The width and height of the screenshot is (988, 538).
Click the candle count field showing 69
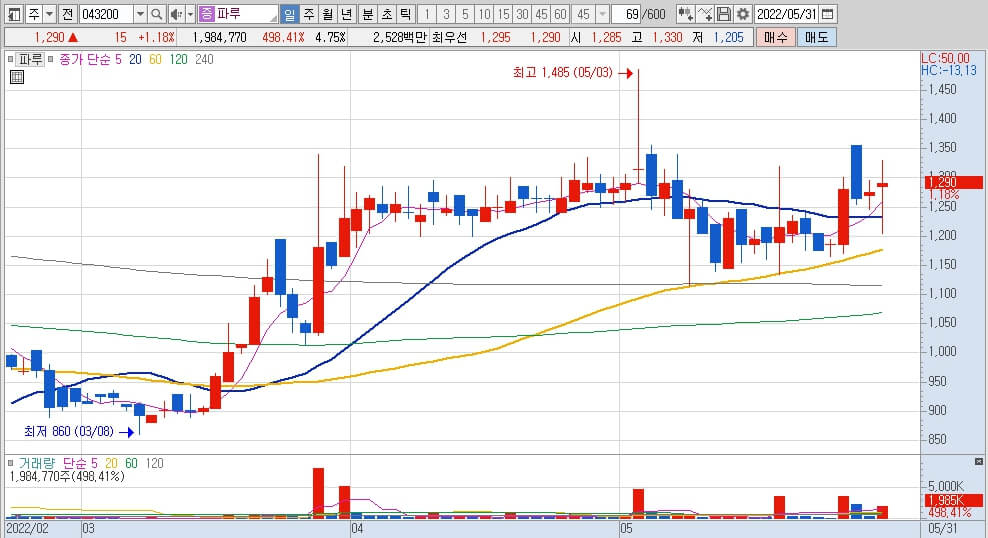pyautogui.click(x=626, y=14)
